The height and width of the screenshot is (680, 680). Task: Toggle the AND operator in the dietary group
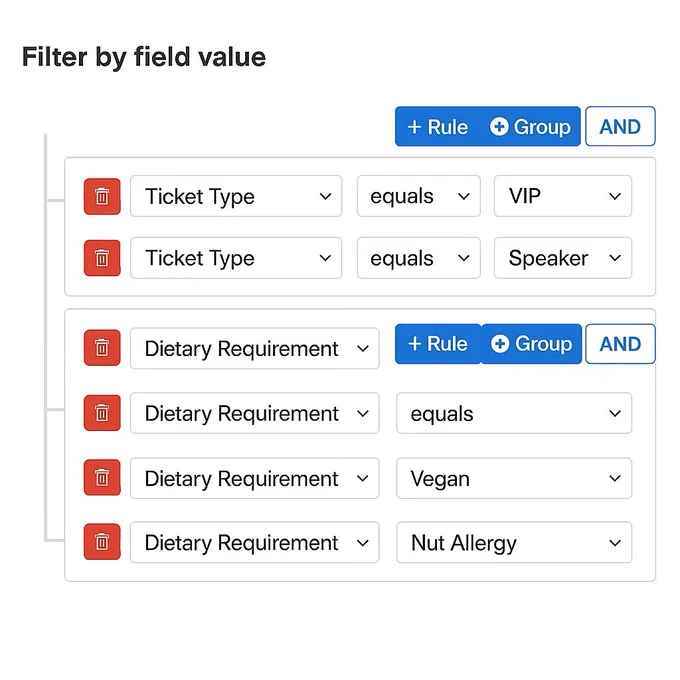(620, 344)
